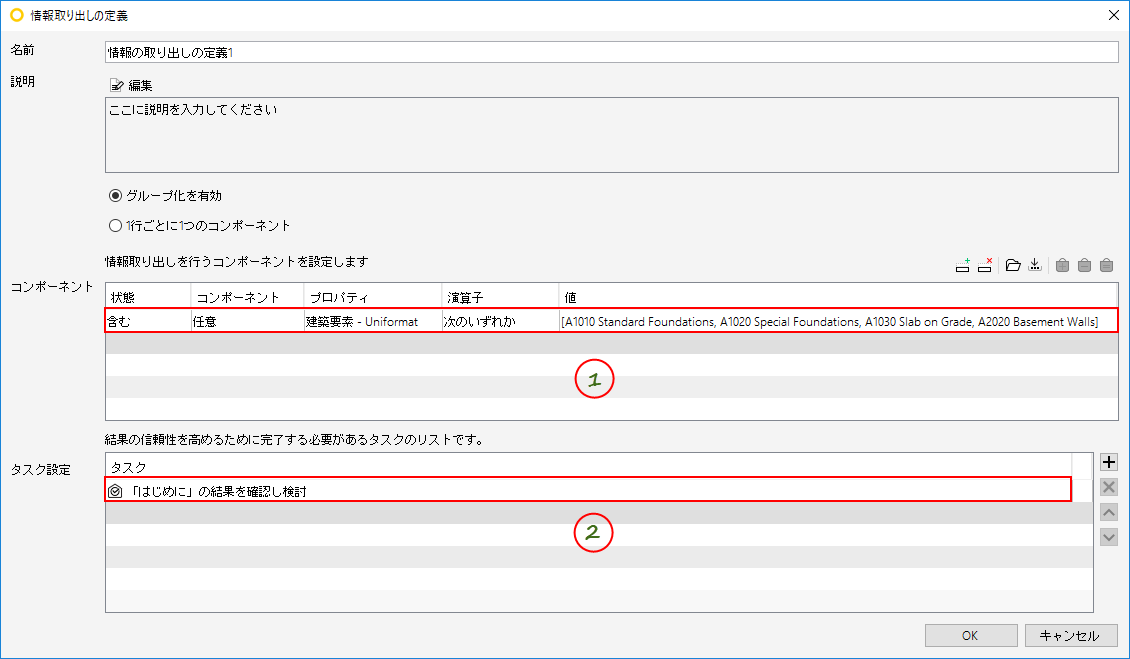The width and height of the screenshot is (1130, 659).
Task: Click the コンポーネント column header
Action: click(x=247, y=297)
